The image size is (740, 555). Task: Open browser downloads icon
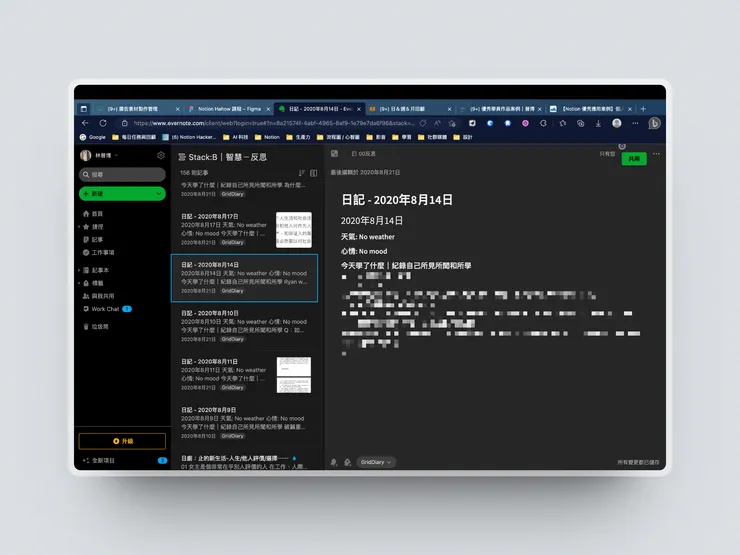coord(598,123)
